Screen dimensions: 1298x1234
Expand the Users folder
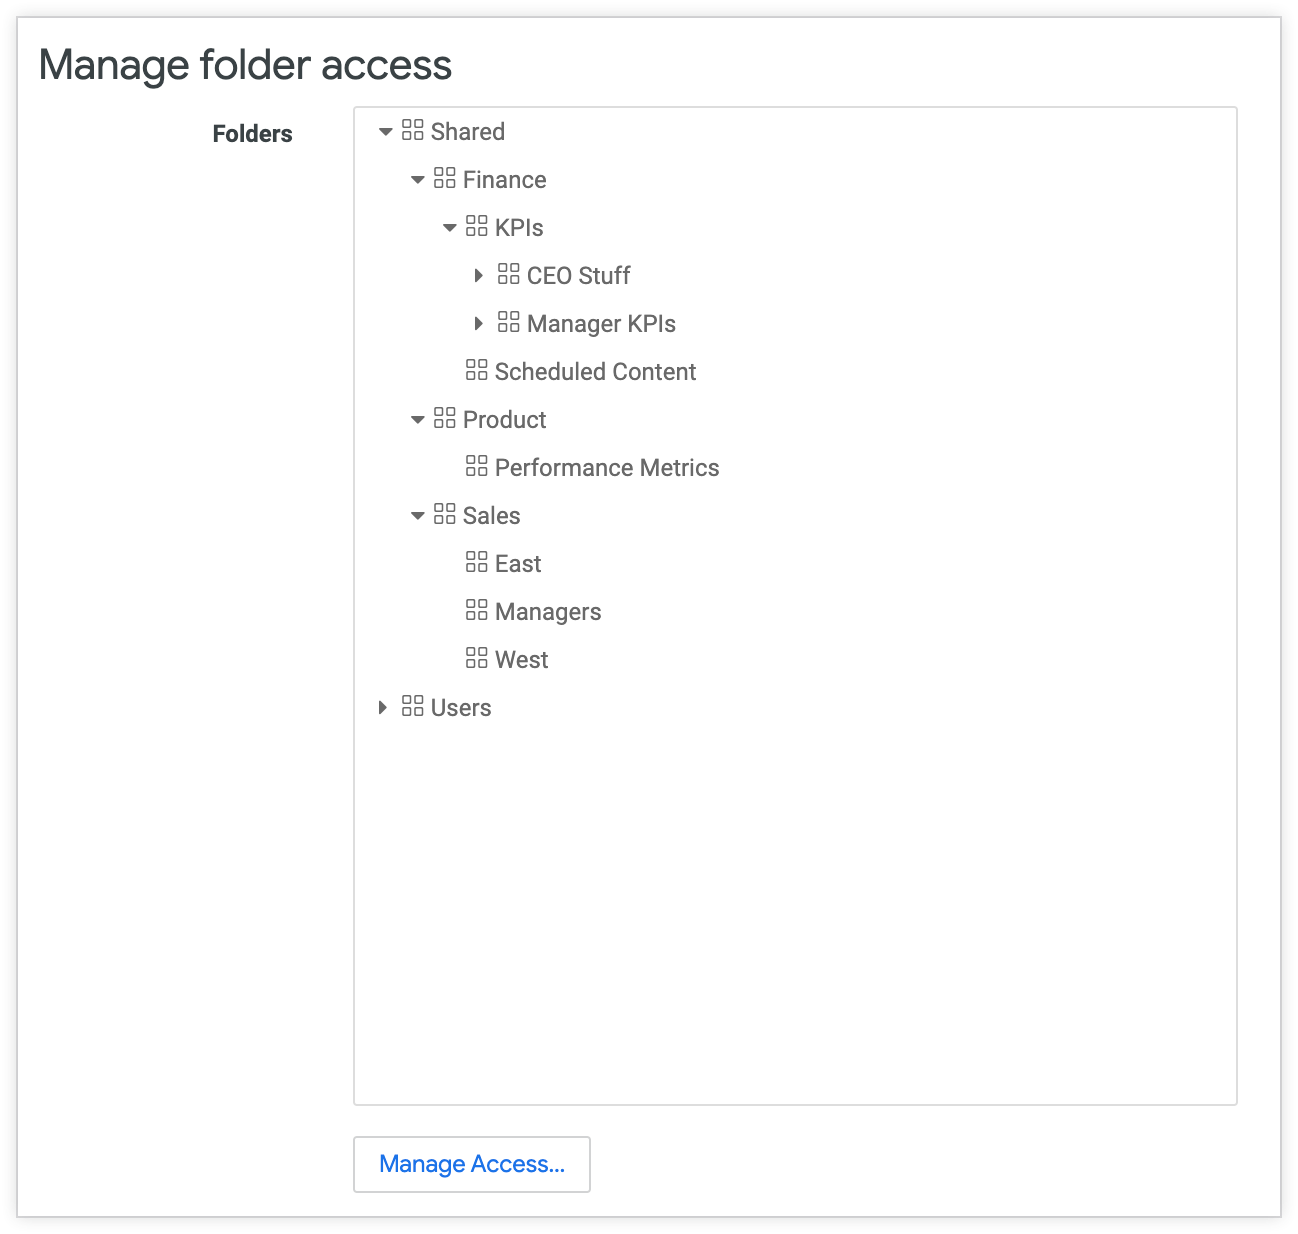(383, 707)
